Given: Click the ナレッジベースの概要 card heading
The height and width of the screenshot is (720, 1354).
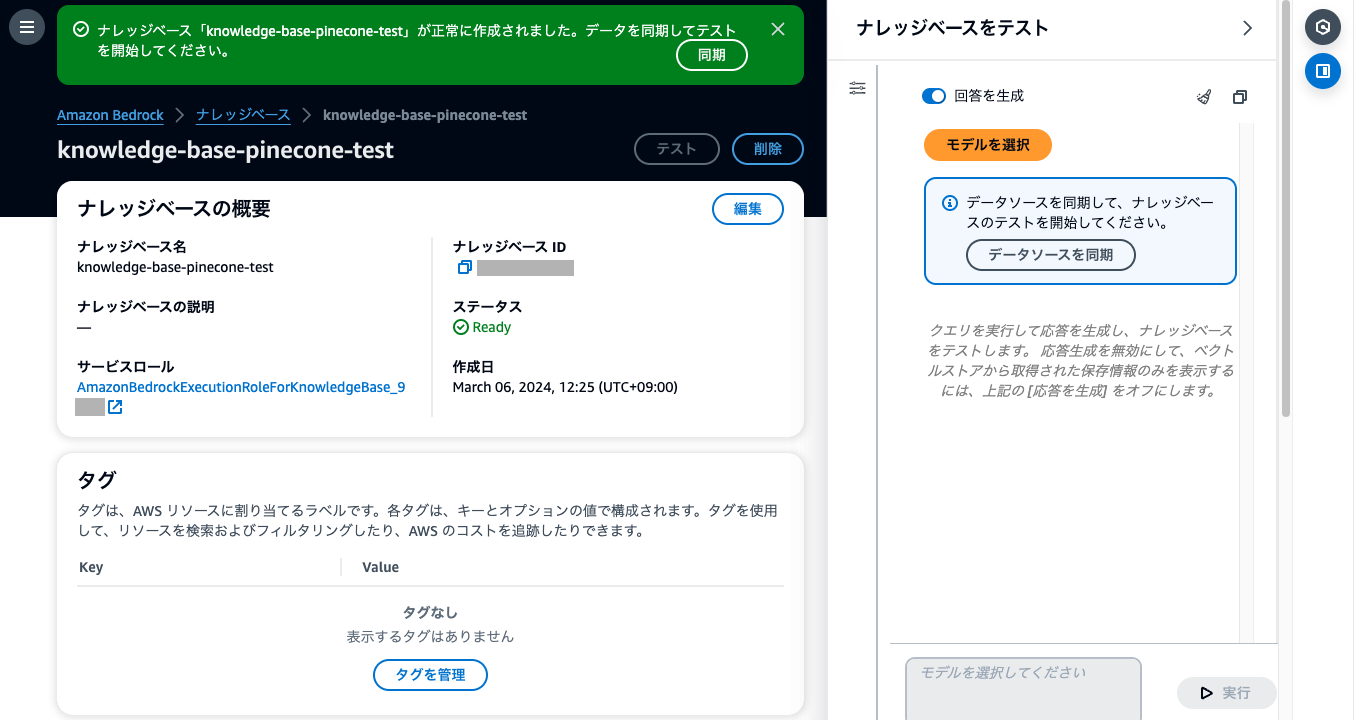Looking at the screenshot, I should tap(174, 208).
